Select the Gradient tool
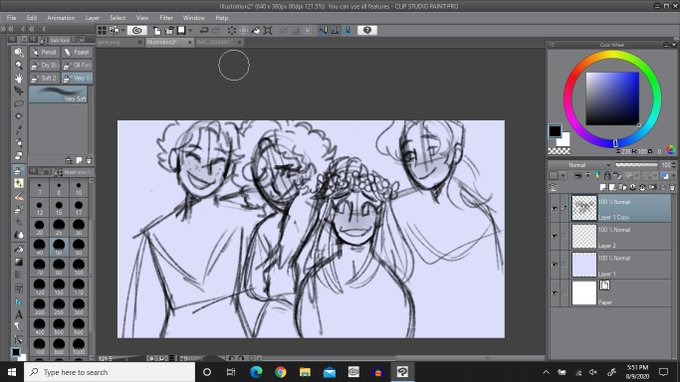Image resolution: width=680 pixels, height=382 pixels. [x=19, y=262]
